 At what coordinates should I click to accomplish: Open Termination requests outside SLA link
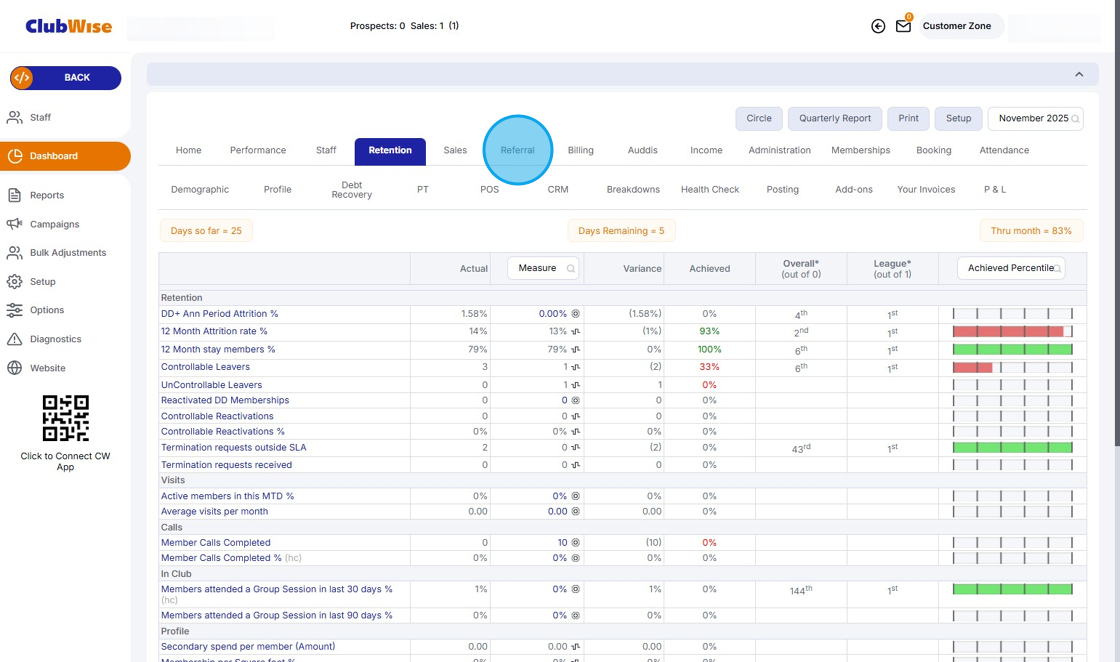point(234,448)
